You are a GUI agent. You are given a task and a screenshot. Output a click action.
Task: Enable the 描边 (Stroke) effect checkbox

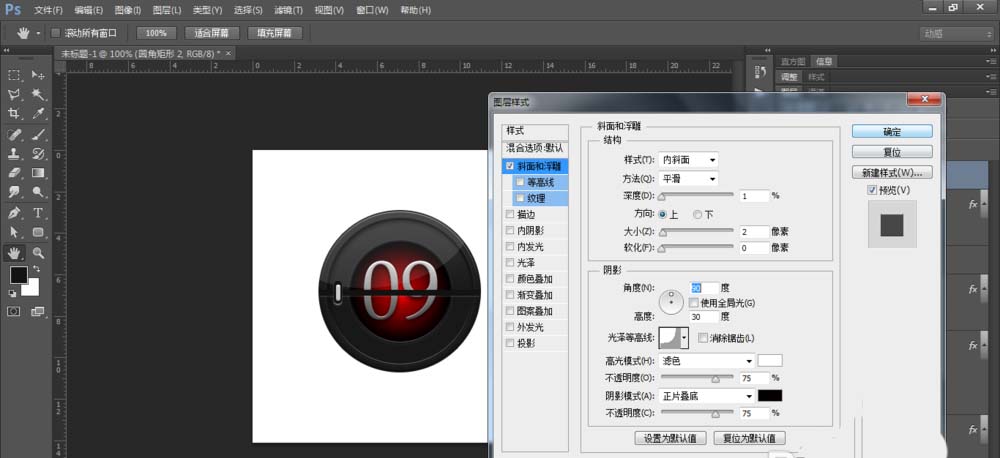click(511, 215)
